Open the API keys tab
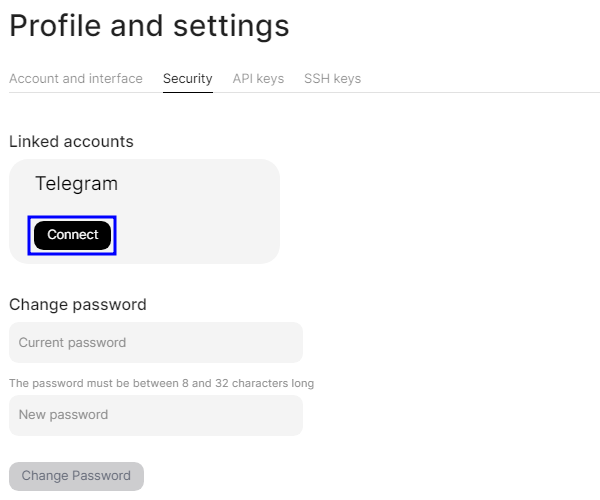Viewport: 600px width, 500px height. click(x=258, y=78)
